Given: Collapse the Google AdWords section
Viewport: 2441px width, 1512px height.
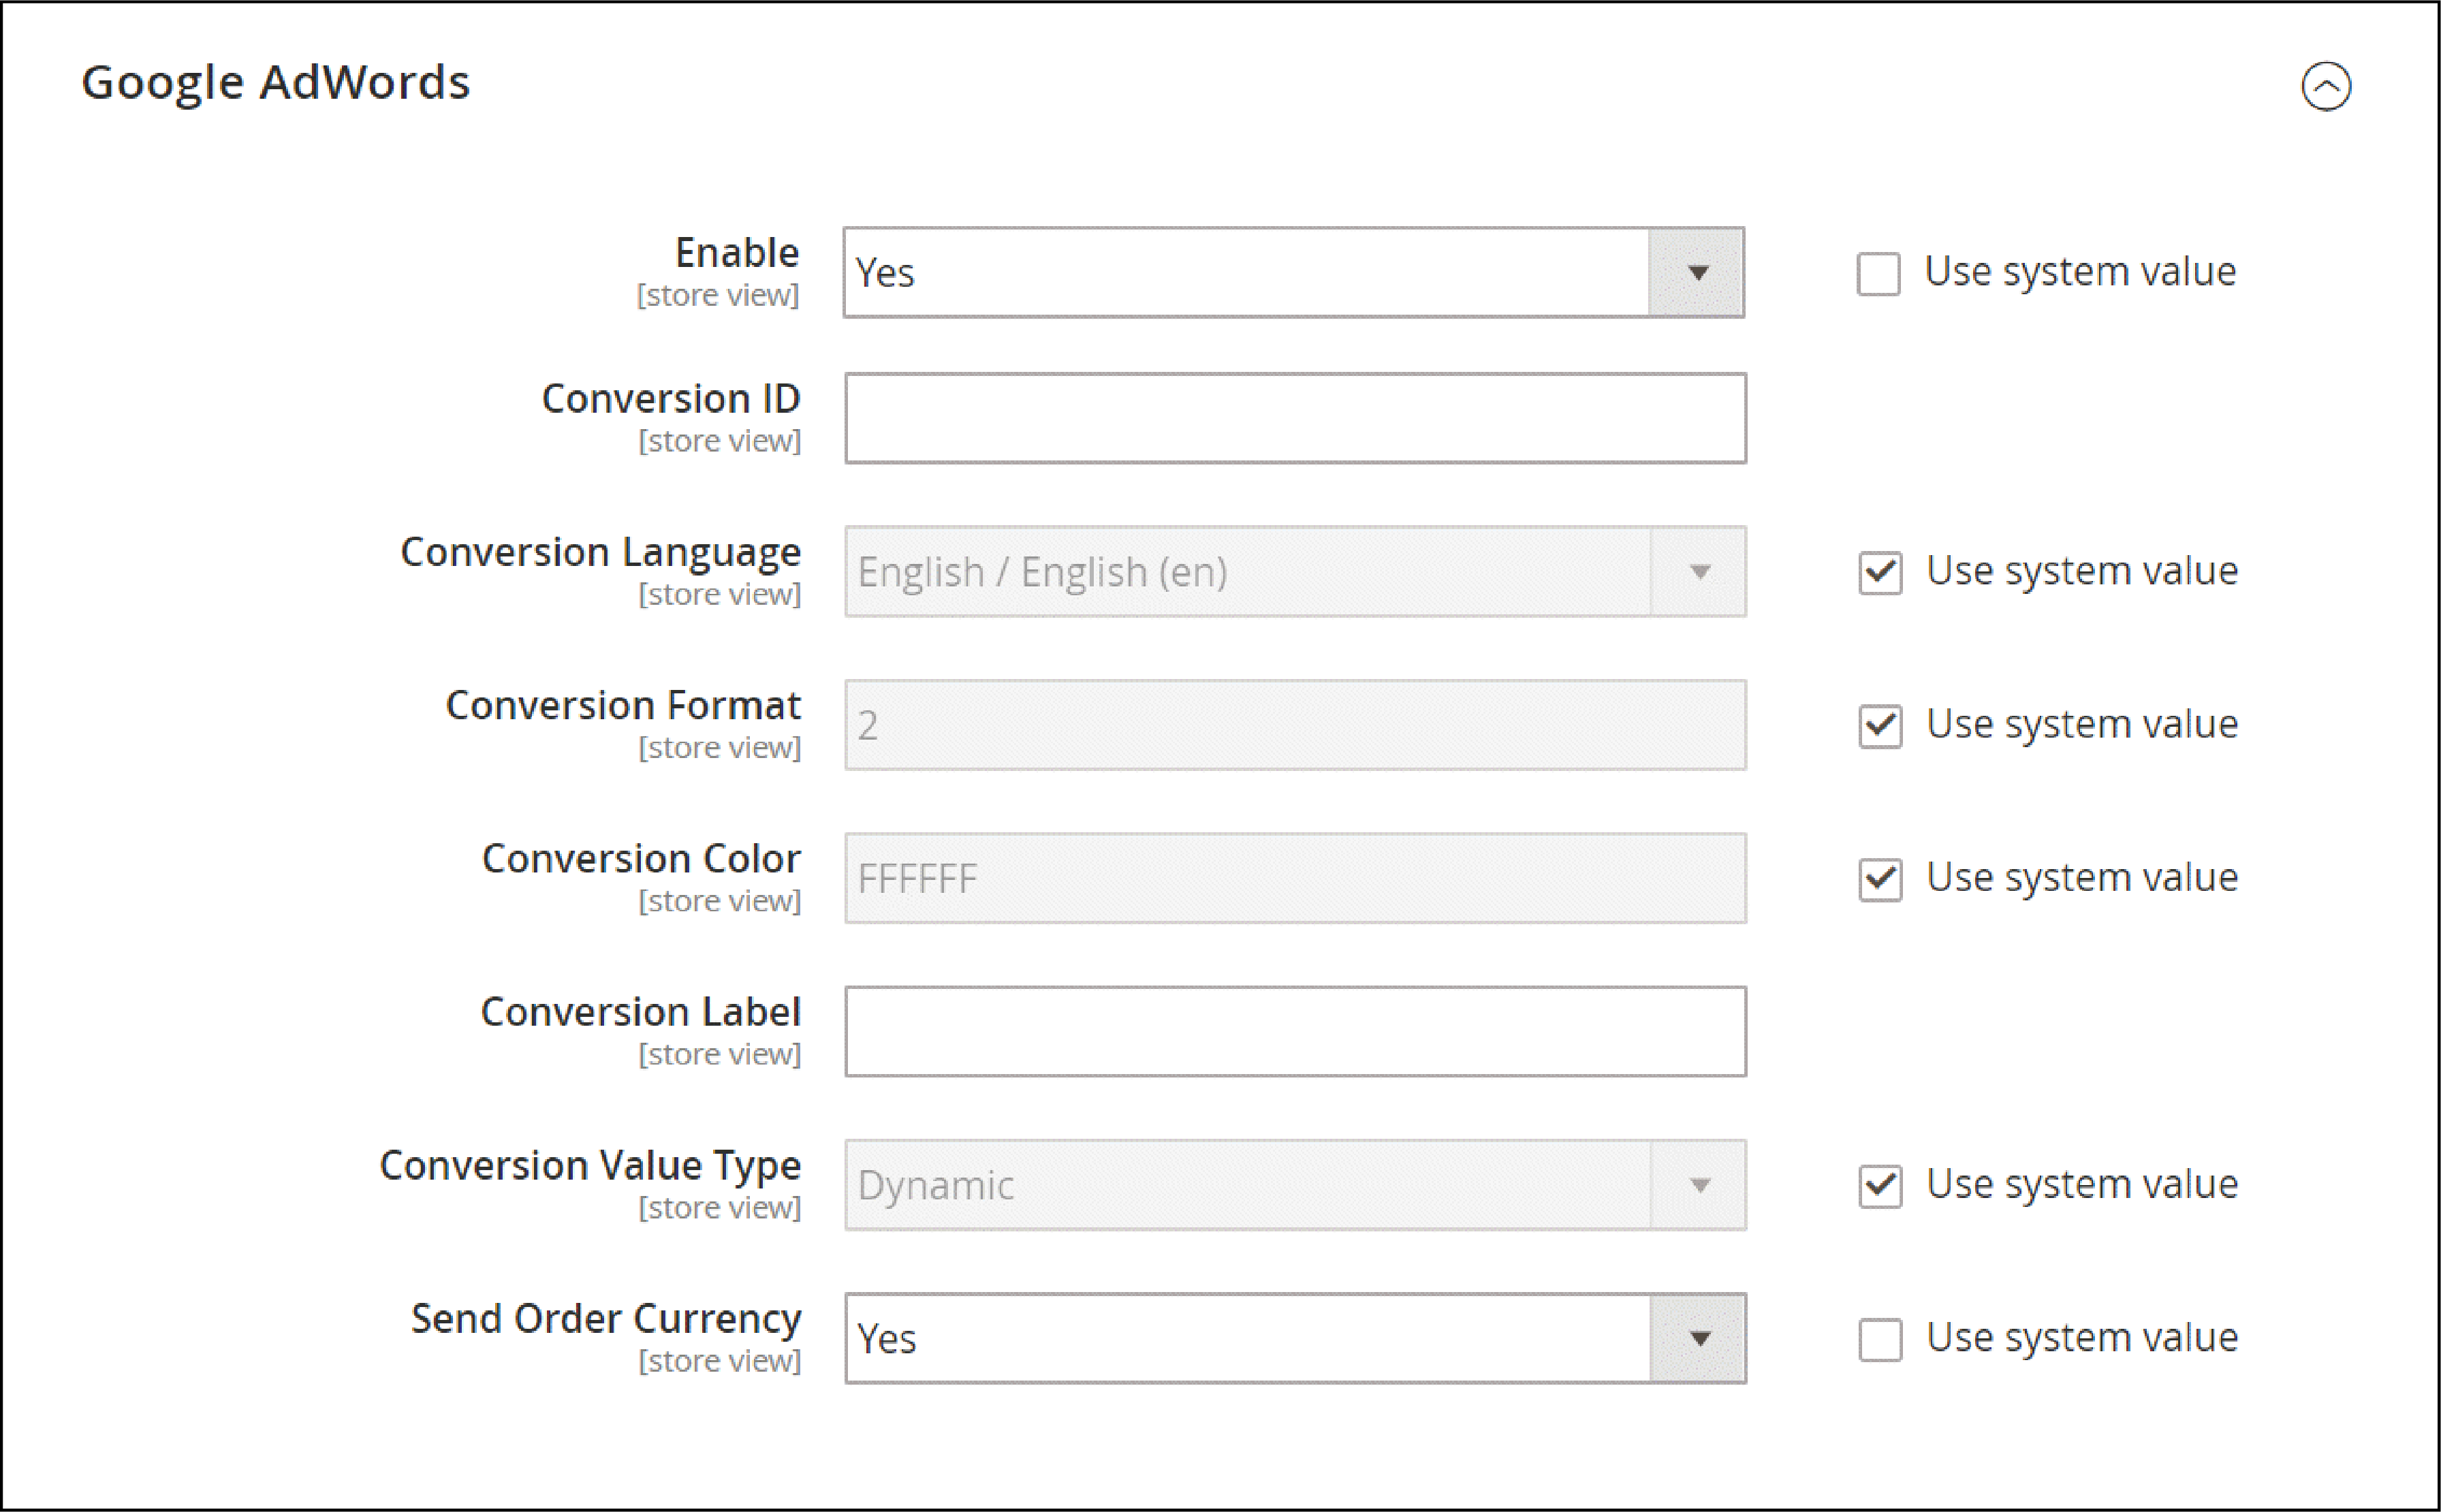Looking at the screenshot, I should click(2326, 86).
